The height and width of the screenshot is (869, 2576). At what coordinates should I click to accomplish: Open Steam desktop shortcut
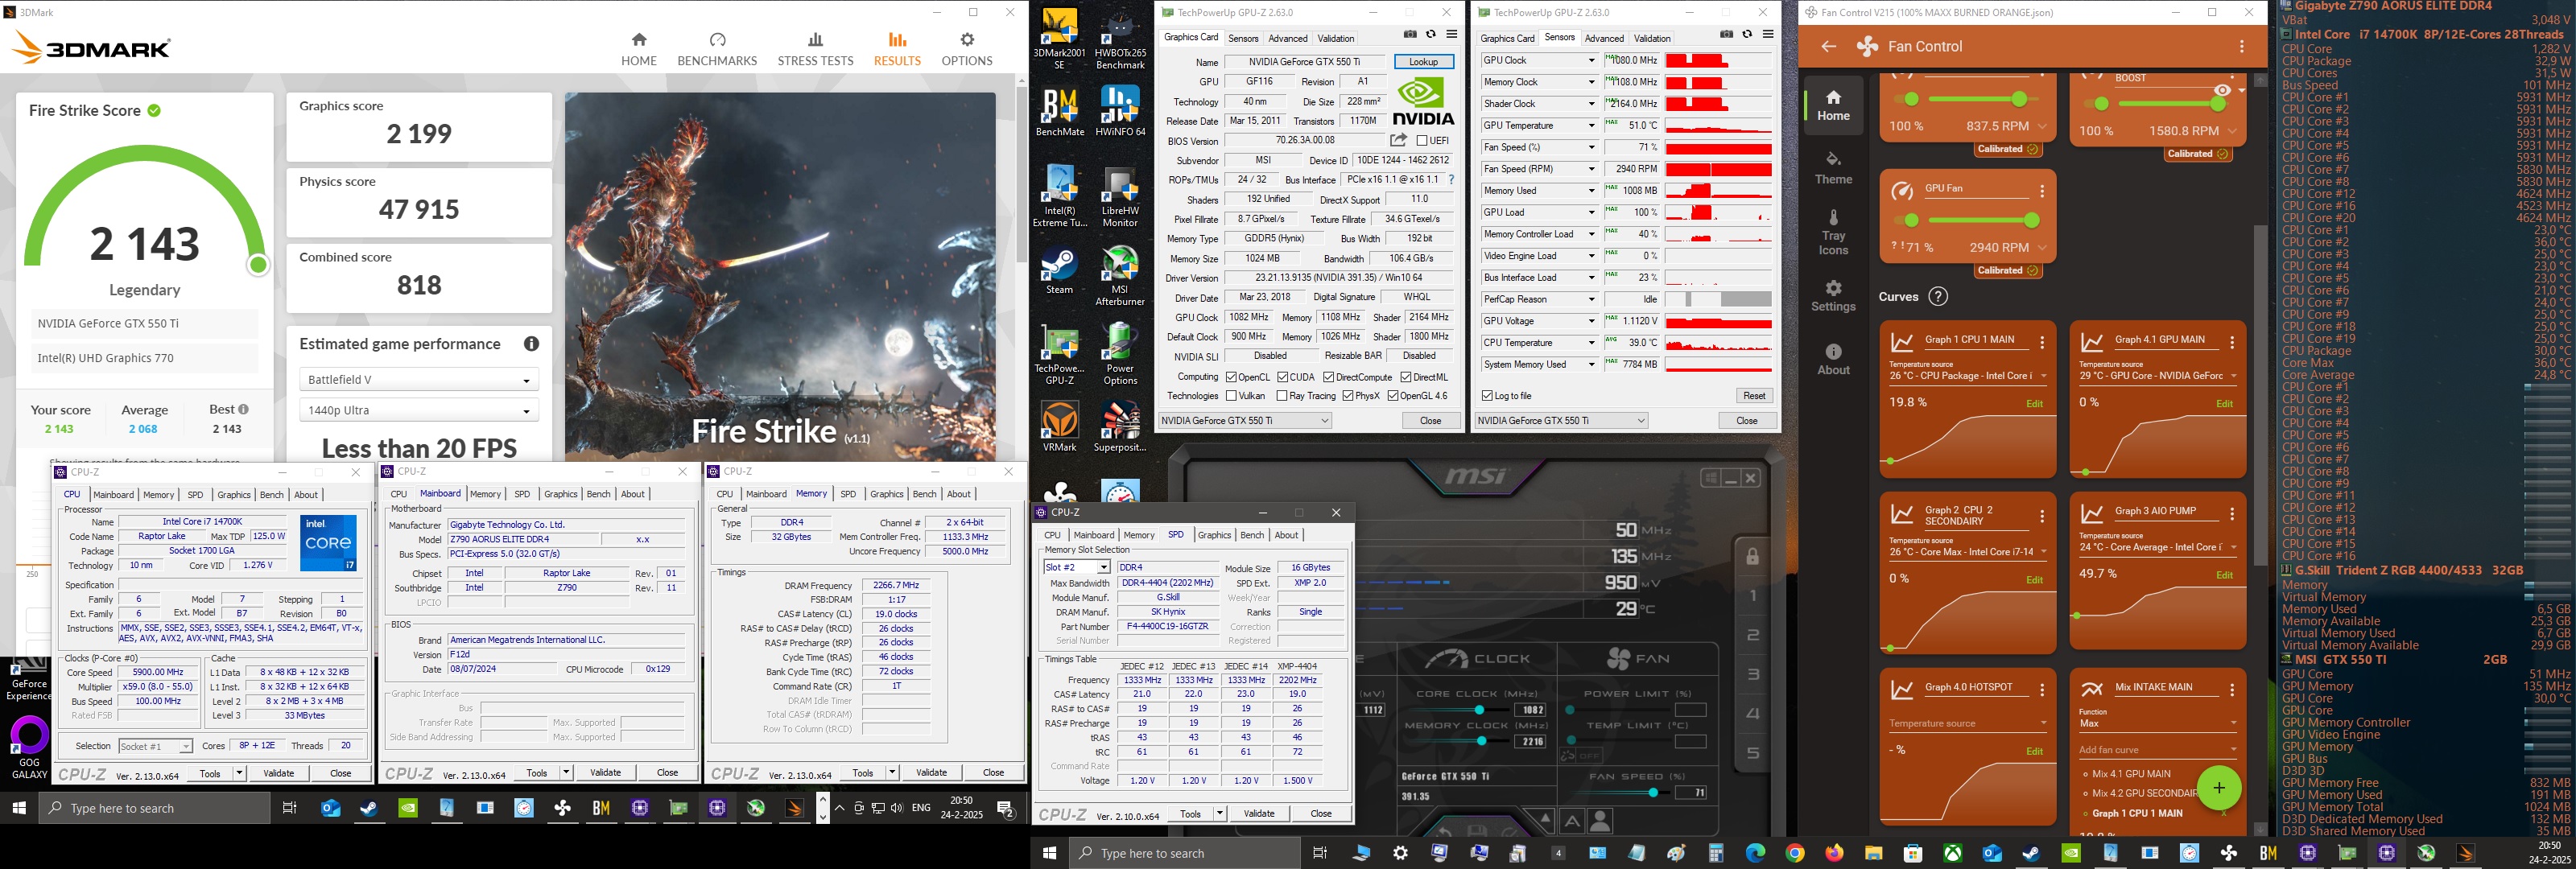(1060, 271)
